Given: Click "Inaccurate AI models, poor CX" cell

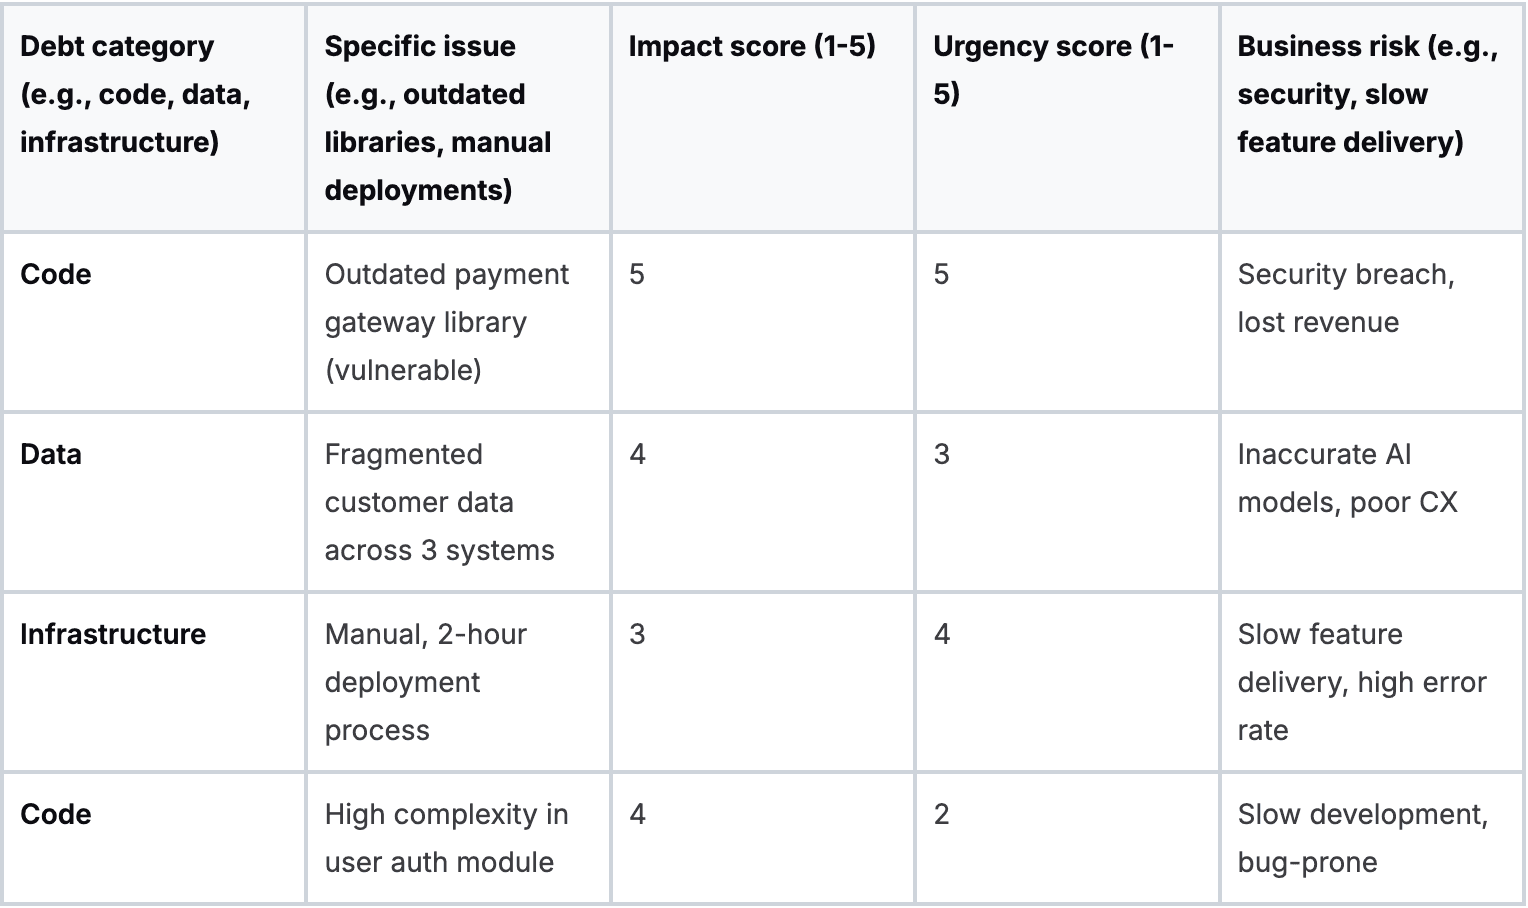Looking at the screenshot, I should pos(1347,478).
